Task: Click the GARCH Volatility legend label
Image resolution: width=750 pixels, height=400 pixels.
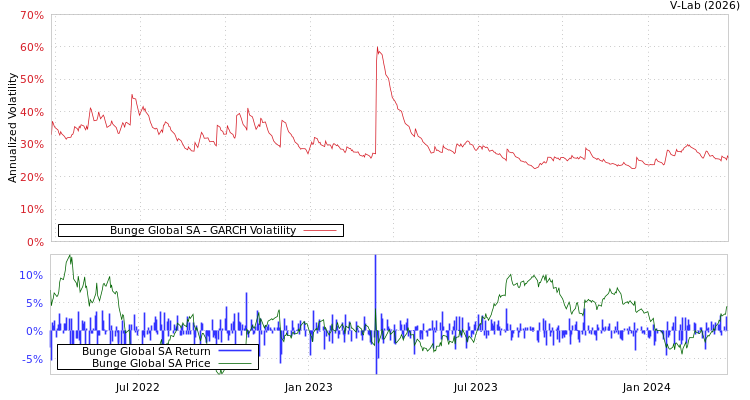Action: (202, 230)
